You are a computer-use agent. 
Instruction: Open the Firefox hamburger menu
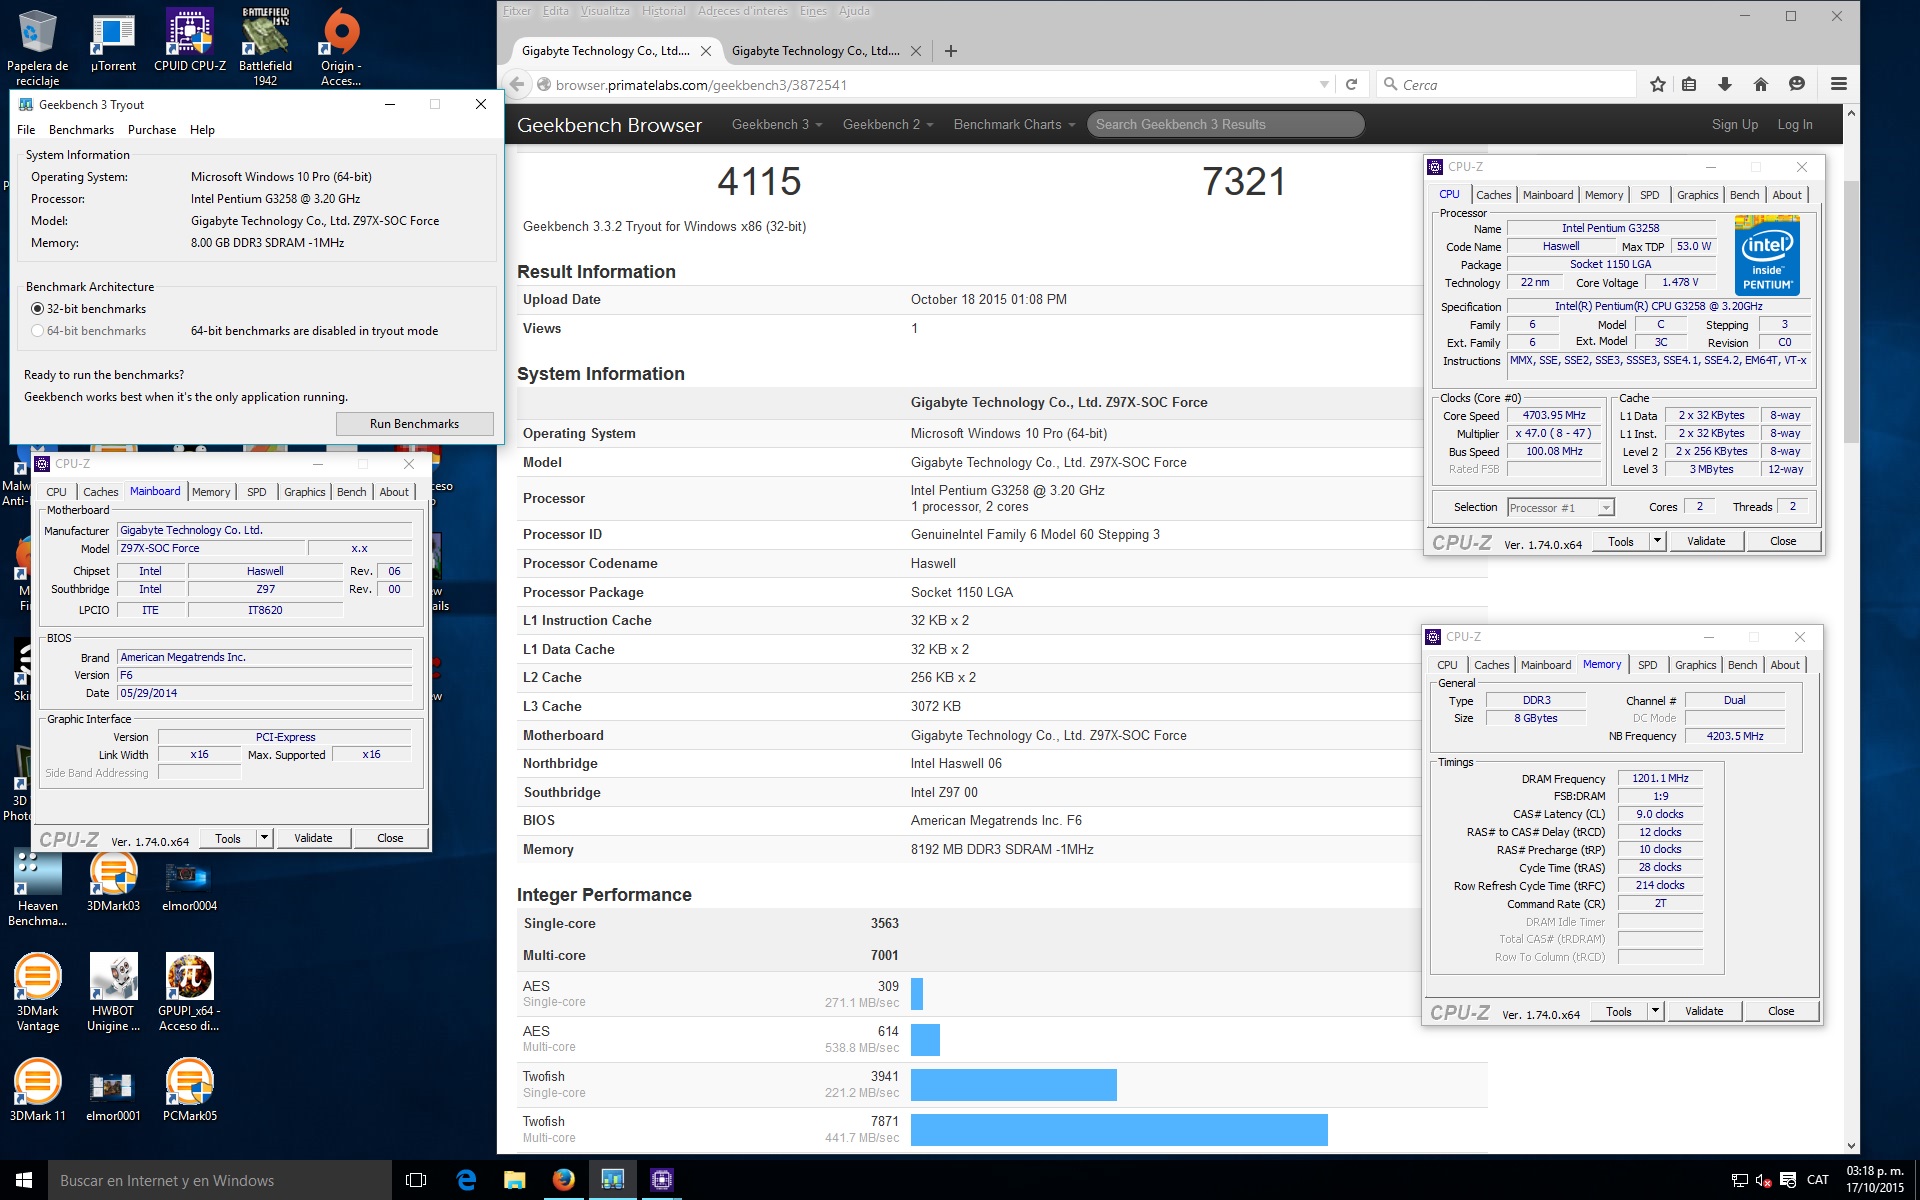(x=1838, y=85)
